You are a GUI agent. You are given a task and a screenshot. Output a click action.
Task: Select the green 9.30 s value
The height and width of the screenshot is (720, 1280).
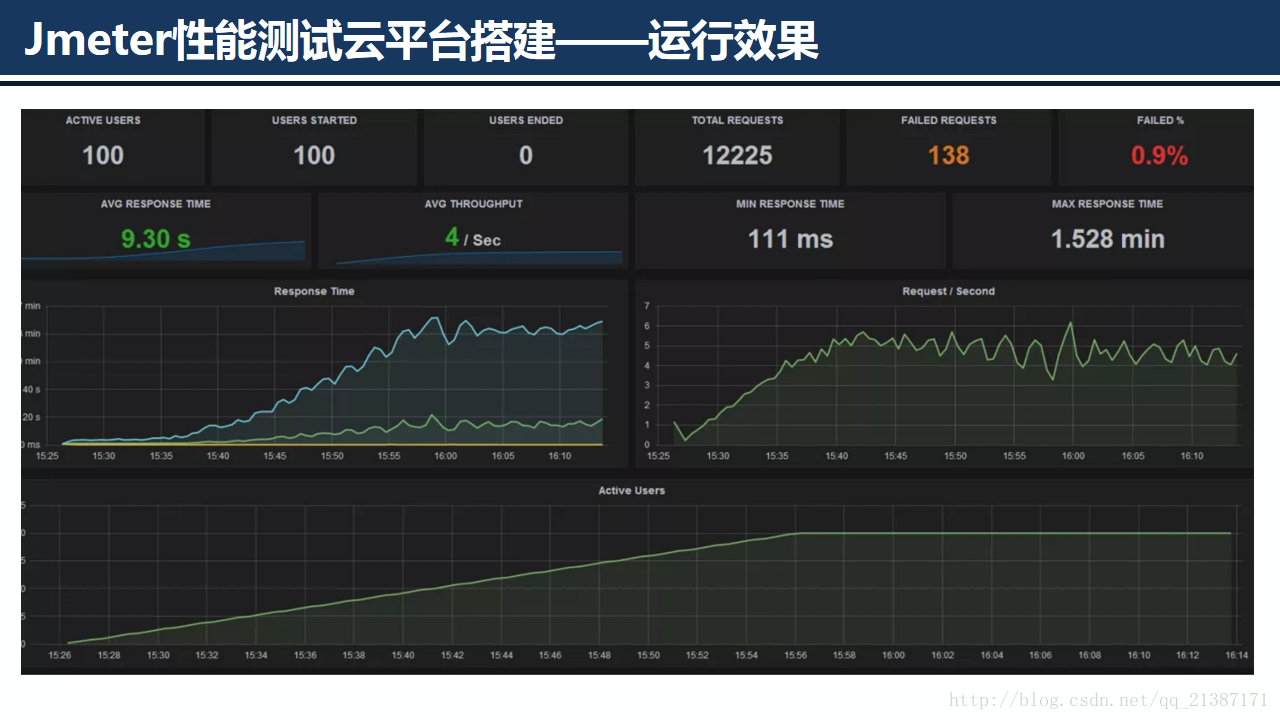coord(156,239)
